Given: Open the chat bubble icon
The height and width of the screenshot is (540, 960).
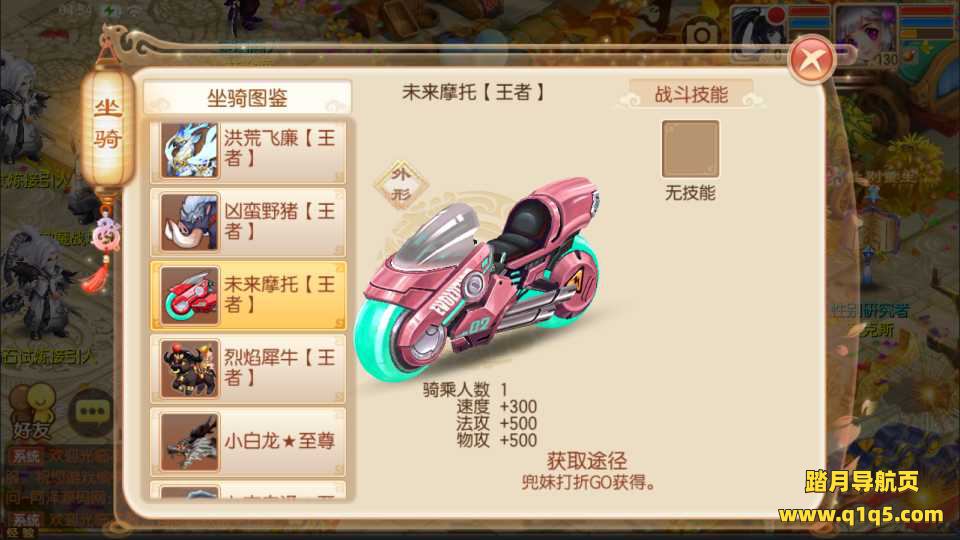Looking at the screenshot, I should pos(92,412).
